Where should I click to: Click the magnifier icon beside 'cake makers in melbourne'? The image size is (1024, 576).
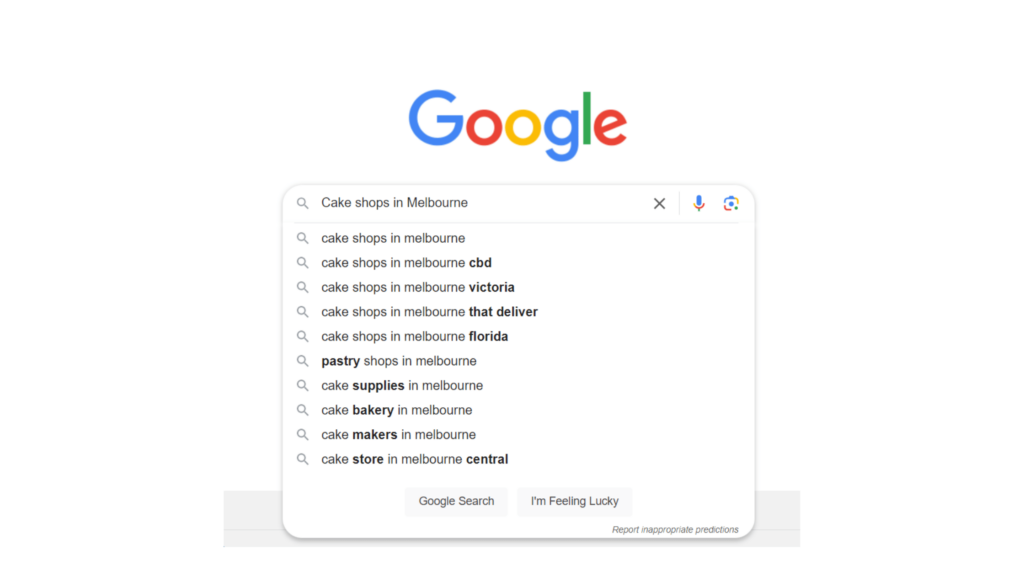302,434
